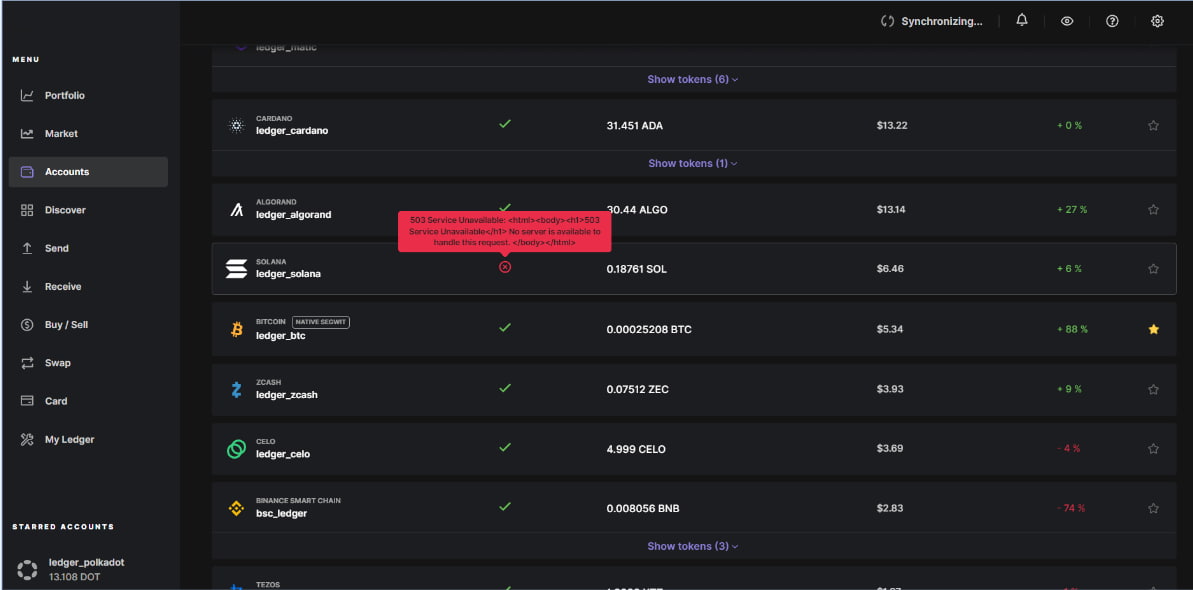Click the Bitcoin coin icon

point(237,329)
